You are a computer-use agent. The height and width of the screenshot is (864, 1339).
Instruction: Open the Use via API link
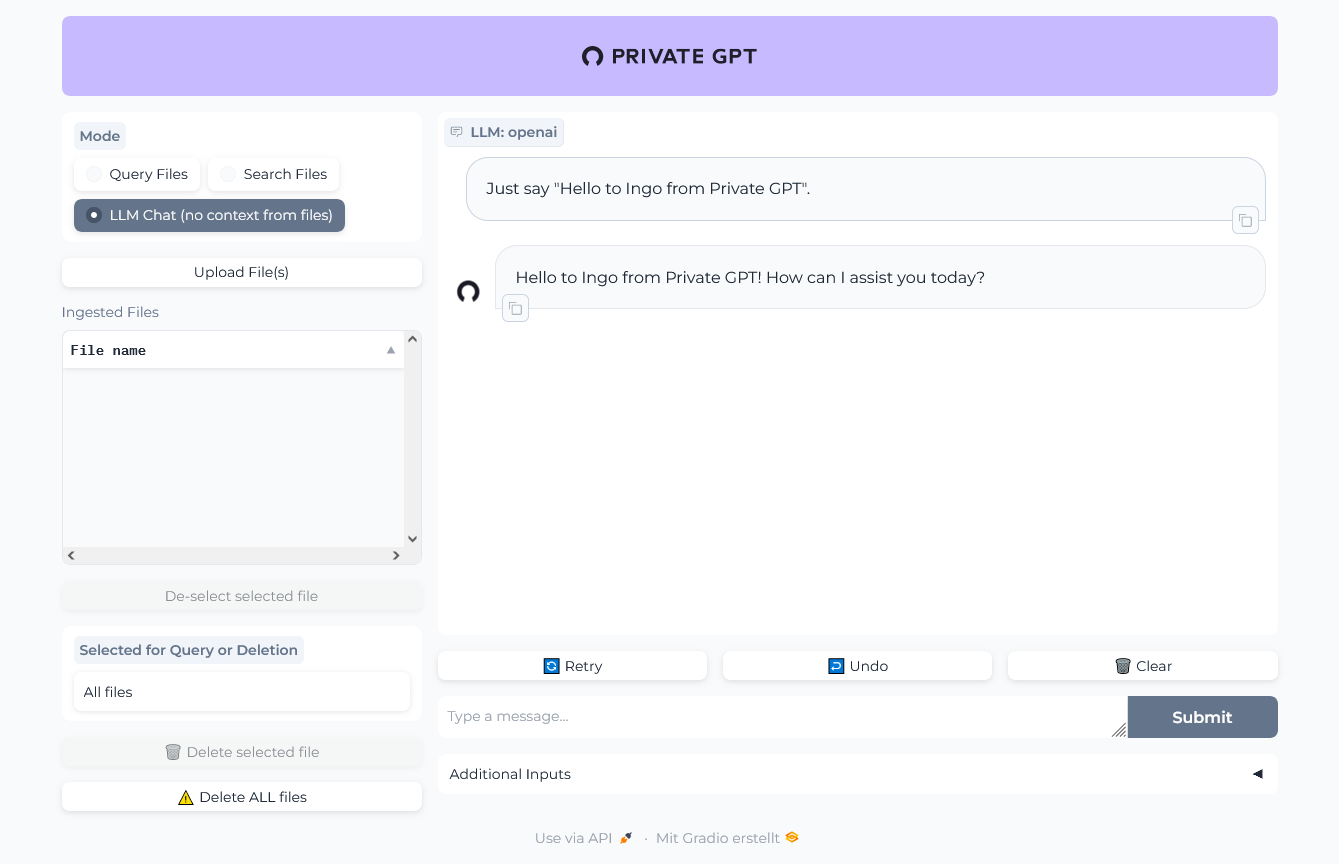point(584,838)
